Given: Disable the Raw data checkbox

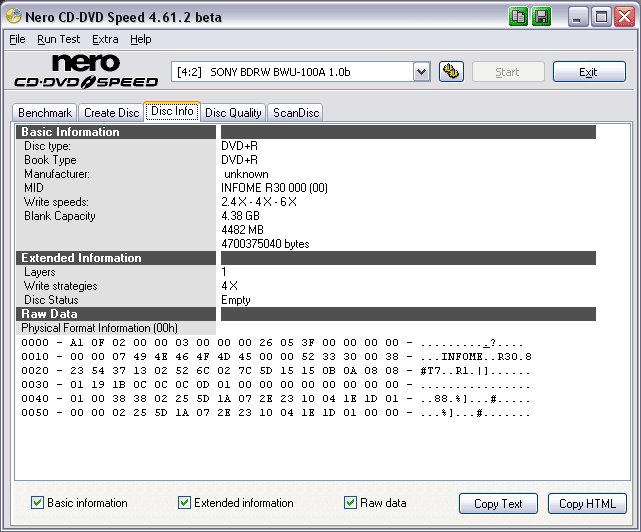Looking at the screenshot, I should [x=350, y=503].
